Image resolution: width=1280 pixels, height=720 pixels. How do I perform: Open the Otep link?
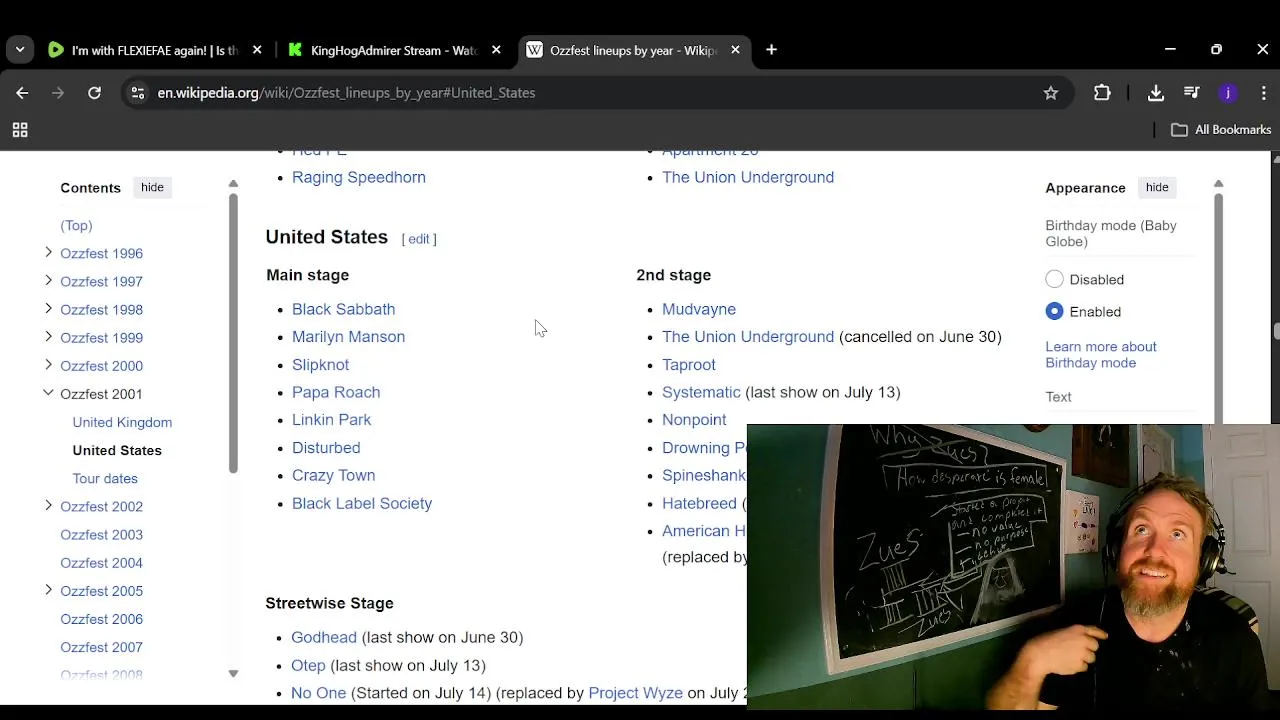tap(308, 665)
